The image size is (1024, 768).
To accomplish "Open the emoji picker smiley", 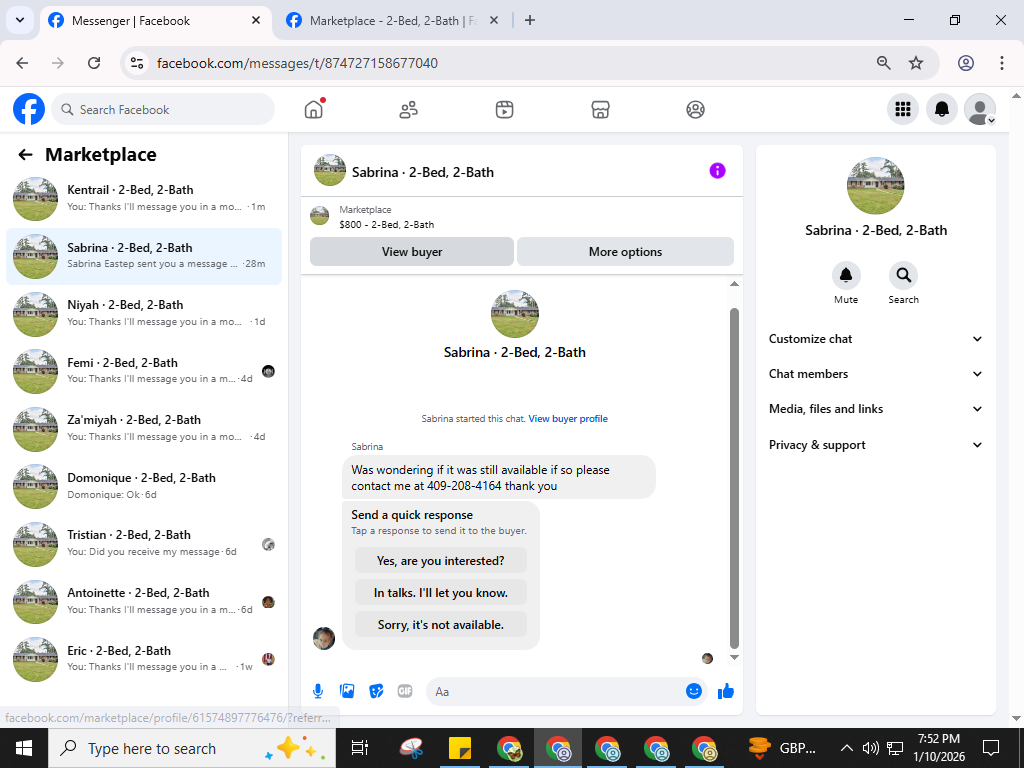I will pos(694,691).
